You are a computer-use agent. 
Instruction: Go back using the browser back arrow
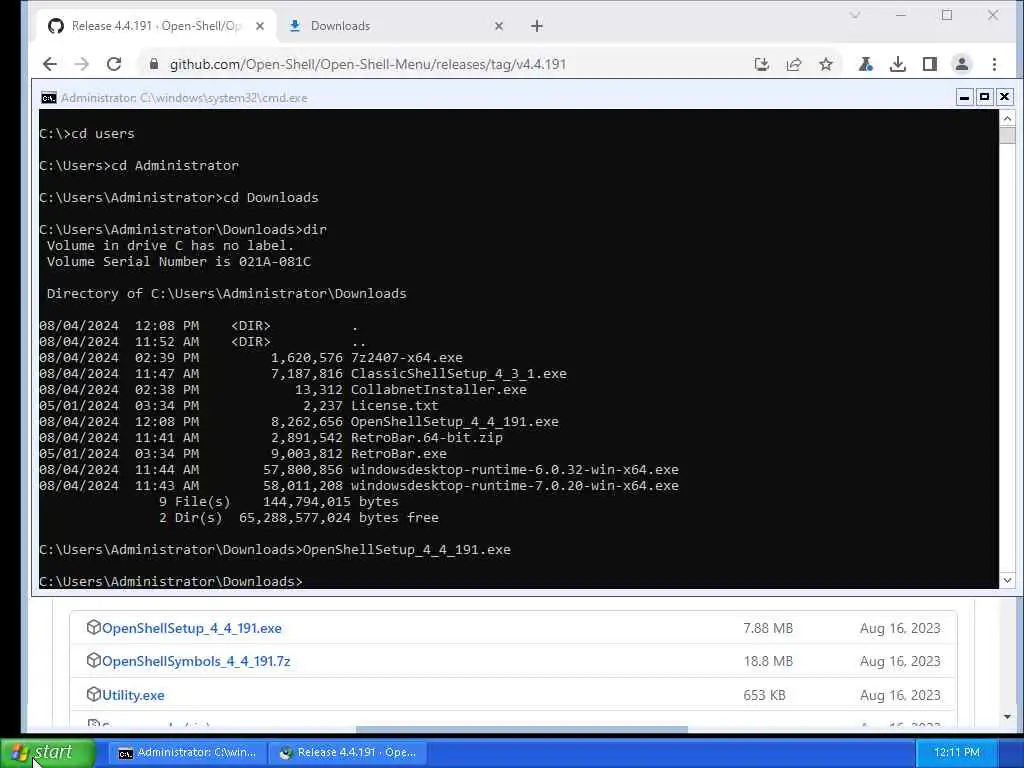coord(50,64)
